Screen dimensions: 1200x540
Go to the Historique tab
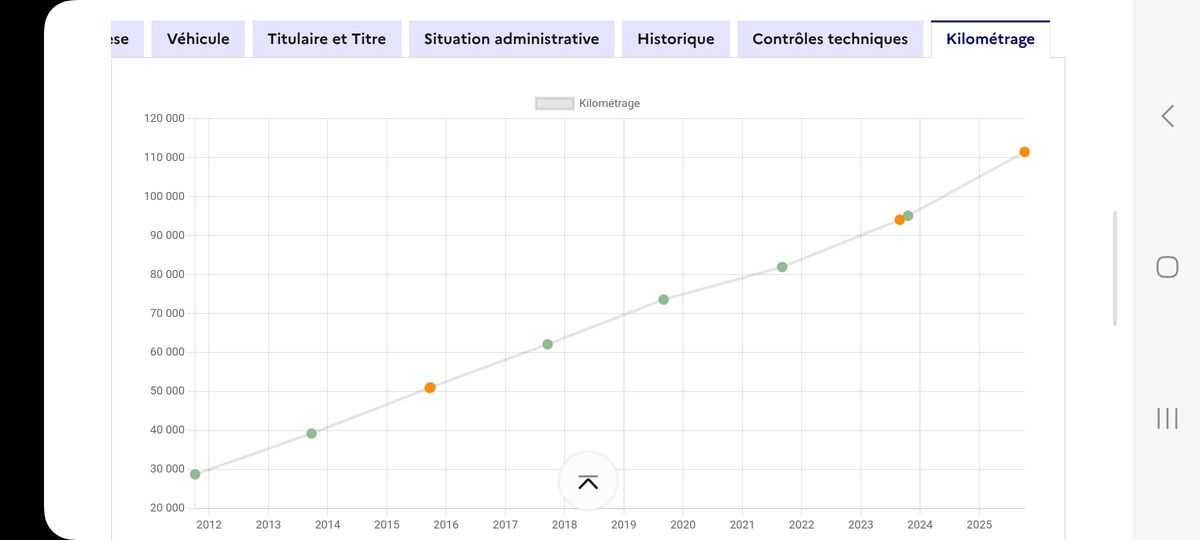[676, 39]
